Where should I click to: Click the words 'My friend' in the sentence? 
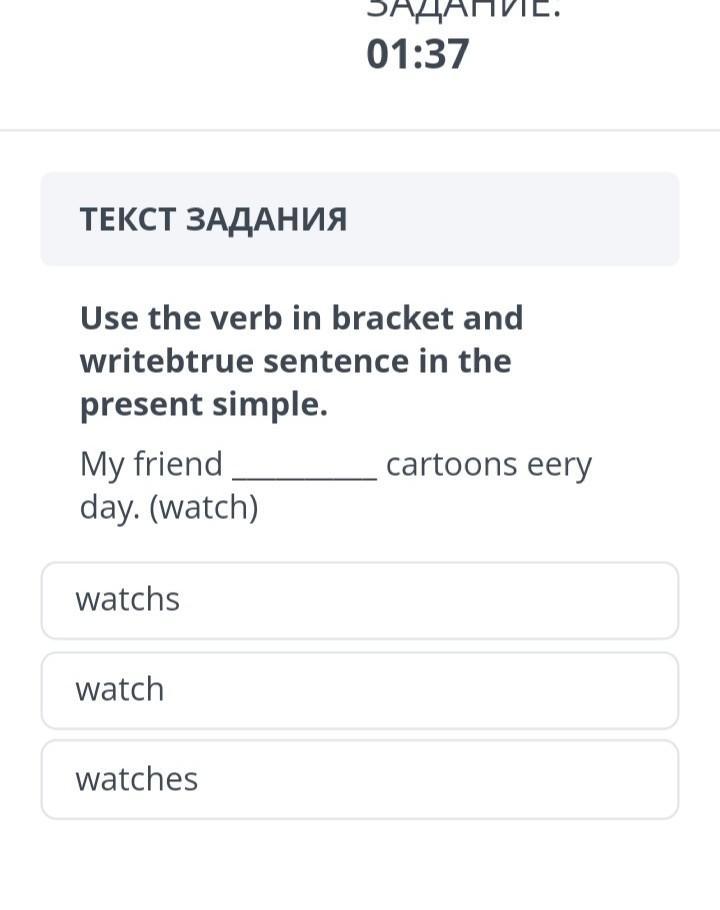tap(151, 465)
